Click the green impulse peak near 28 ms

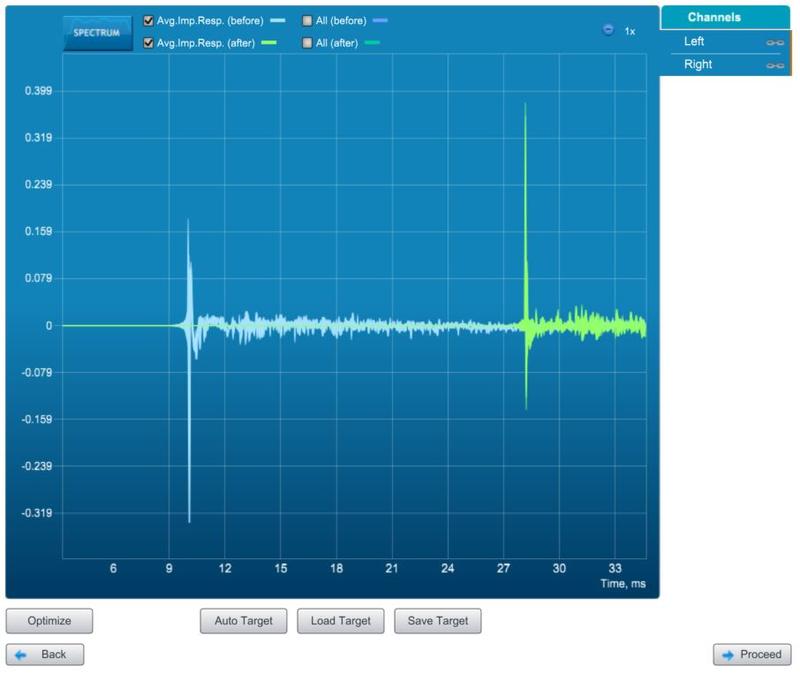tap(526, 104)
